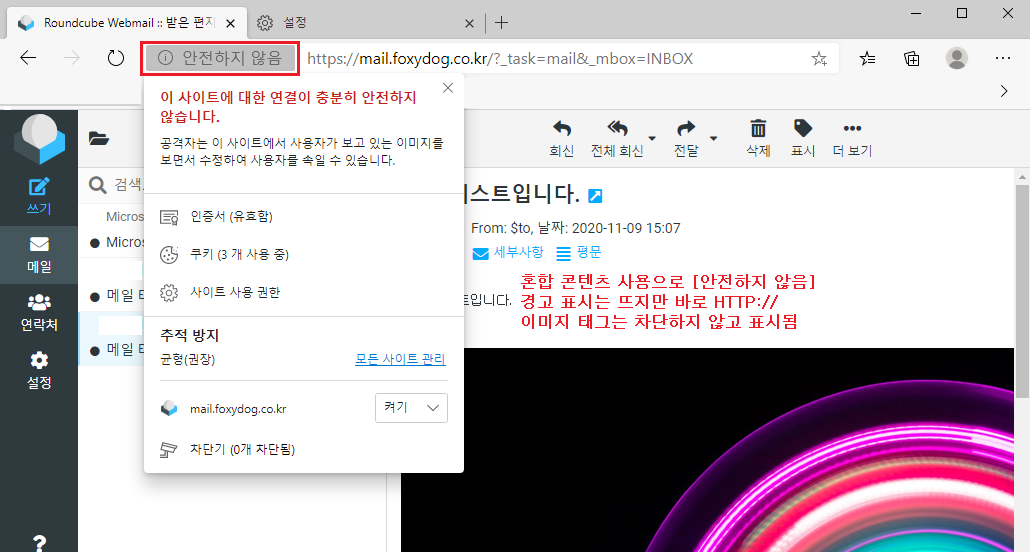Click 쓰기 compose in sidebar
The height and width of the screenshot is (552, 1030).
coord(39,196)
